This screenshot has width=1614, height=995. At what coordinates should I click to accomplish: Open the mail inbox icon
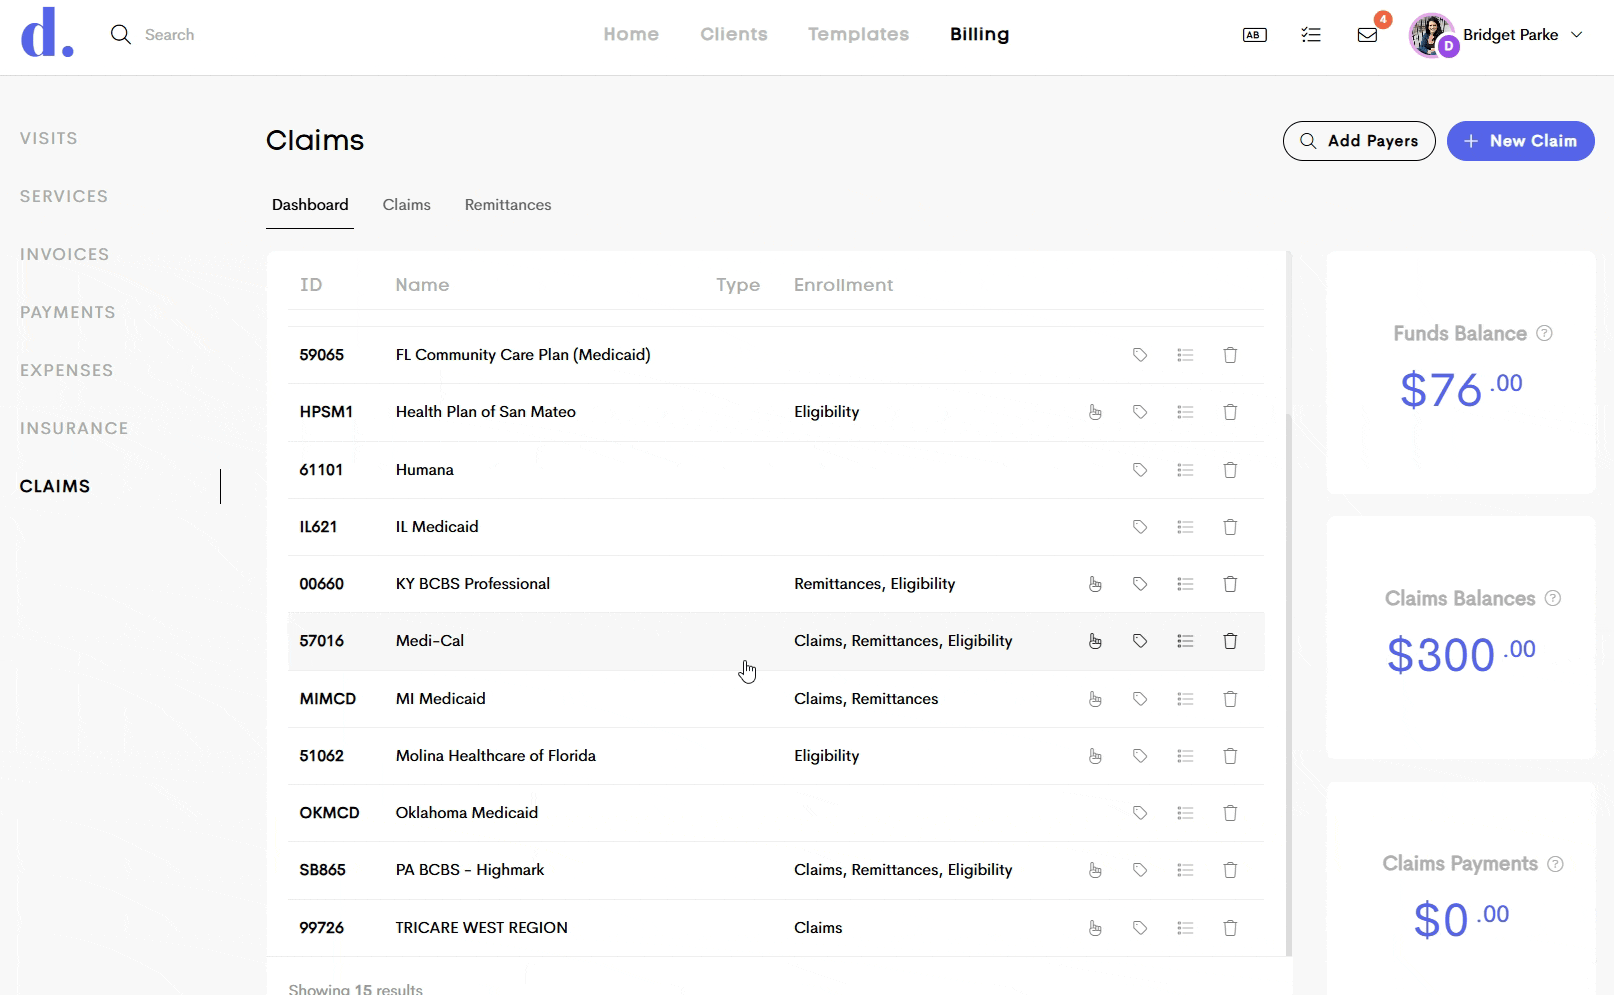coord(1367,35)
